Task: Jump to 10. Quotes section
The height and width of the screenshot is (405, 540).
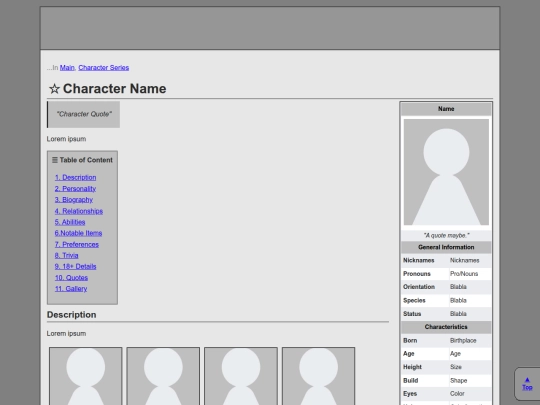Action: pos(71,278)
